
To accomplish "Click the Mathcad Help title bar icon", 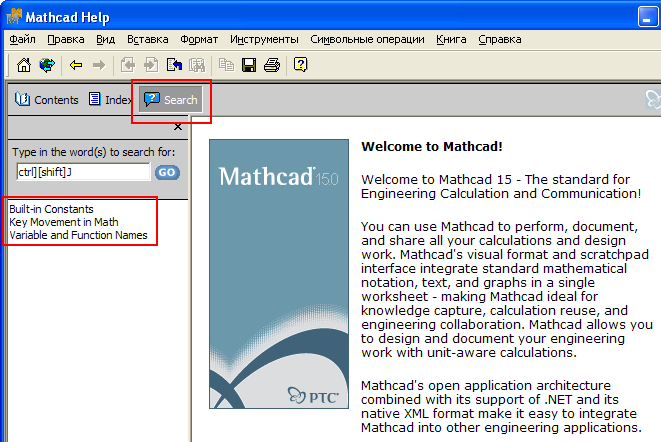I will pos(13,17).
